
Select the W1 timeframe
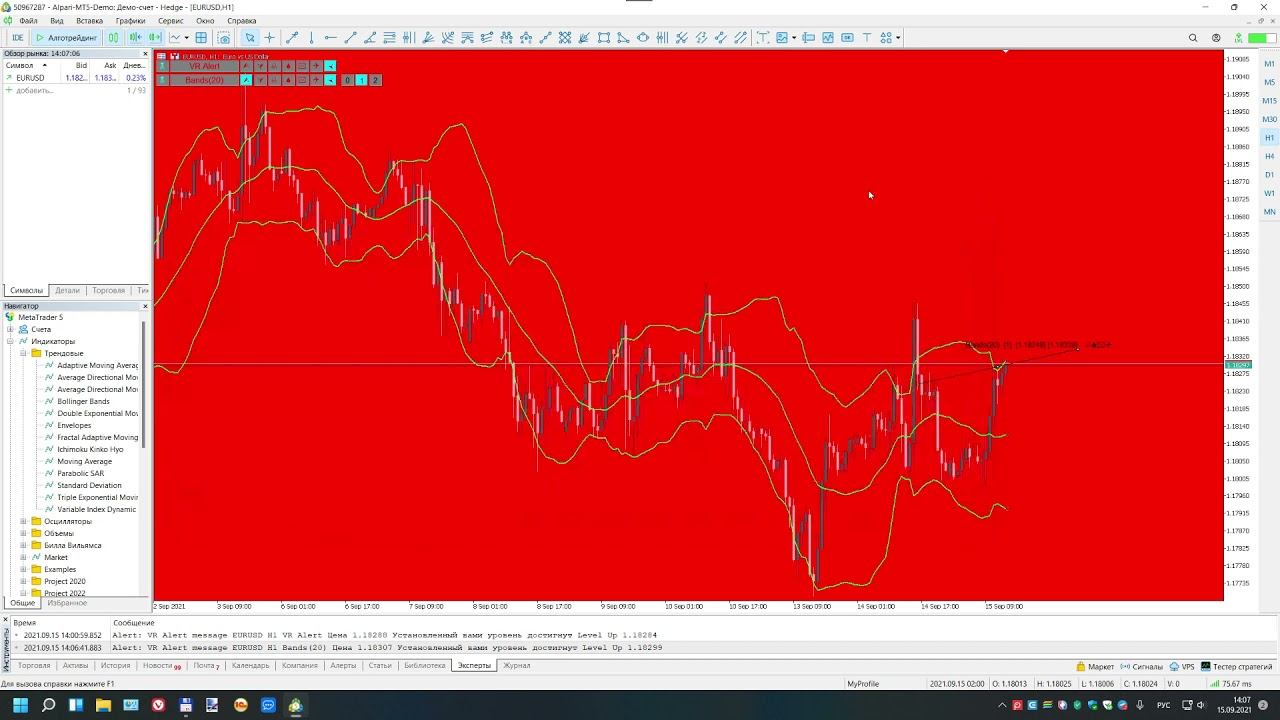click(x=1270, y=193)
